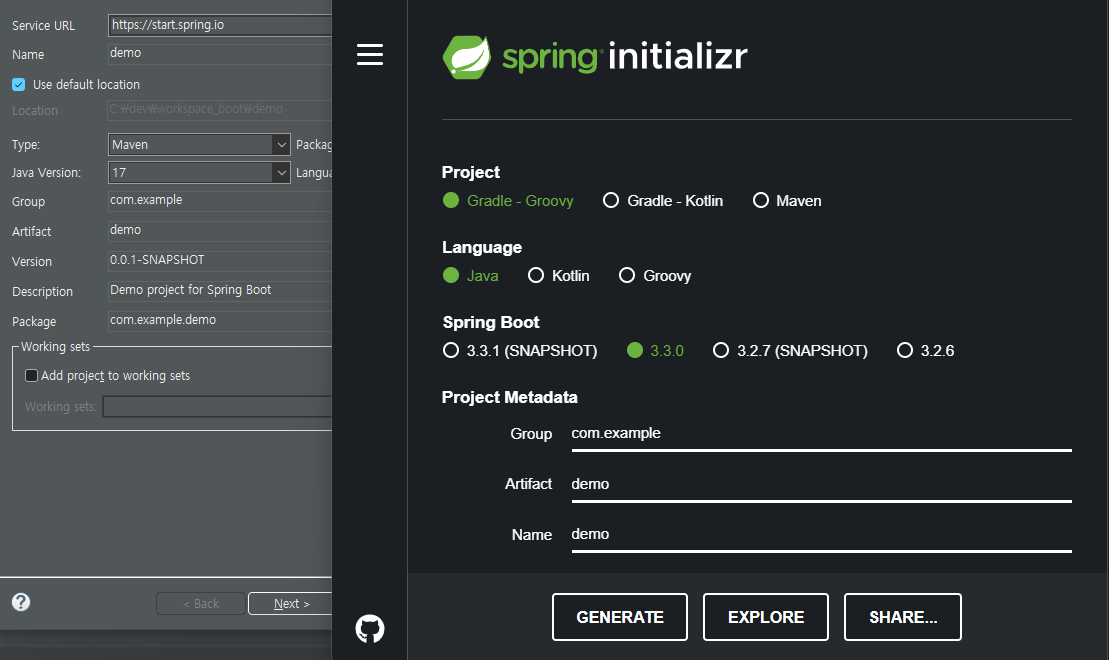This screenshot has height=660, width=1109.
Task: Click the Spring Initializr leaf logo
Action: pyautogui.click(x=467, y=57)
